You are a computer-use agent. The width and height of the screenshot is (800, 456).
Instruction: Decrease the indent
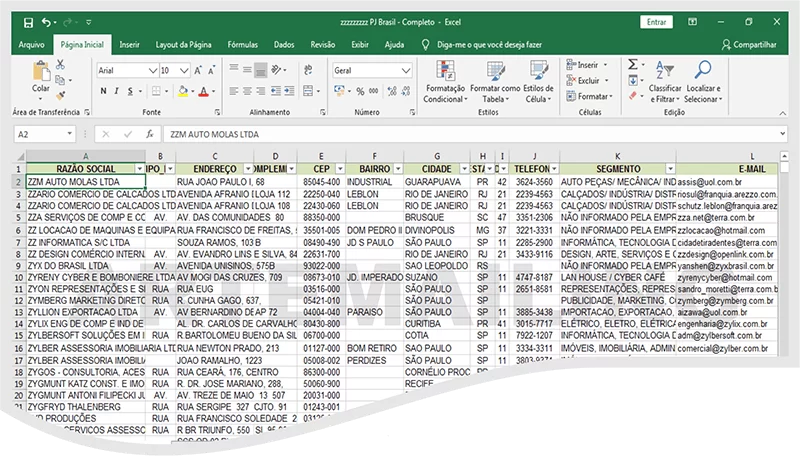click(276, 91)
